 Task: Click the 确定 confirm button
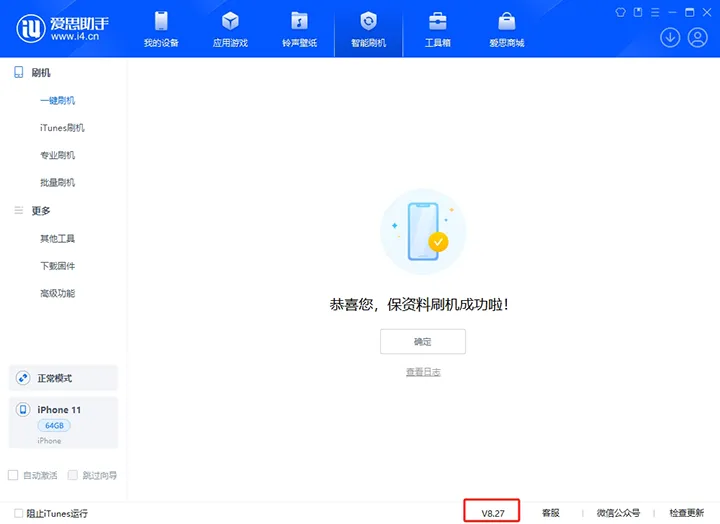coord(422,341)
